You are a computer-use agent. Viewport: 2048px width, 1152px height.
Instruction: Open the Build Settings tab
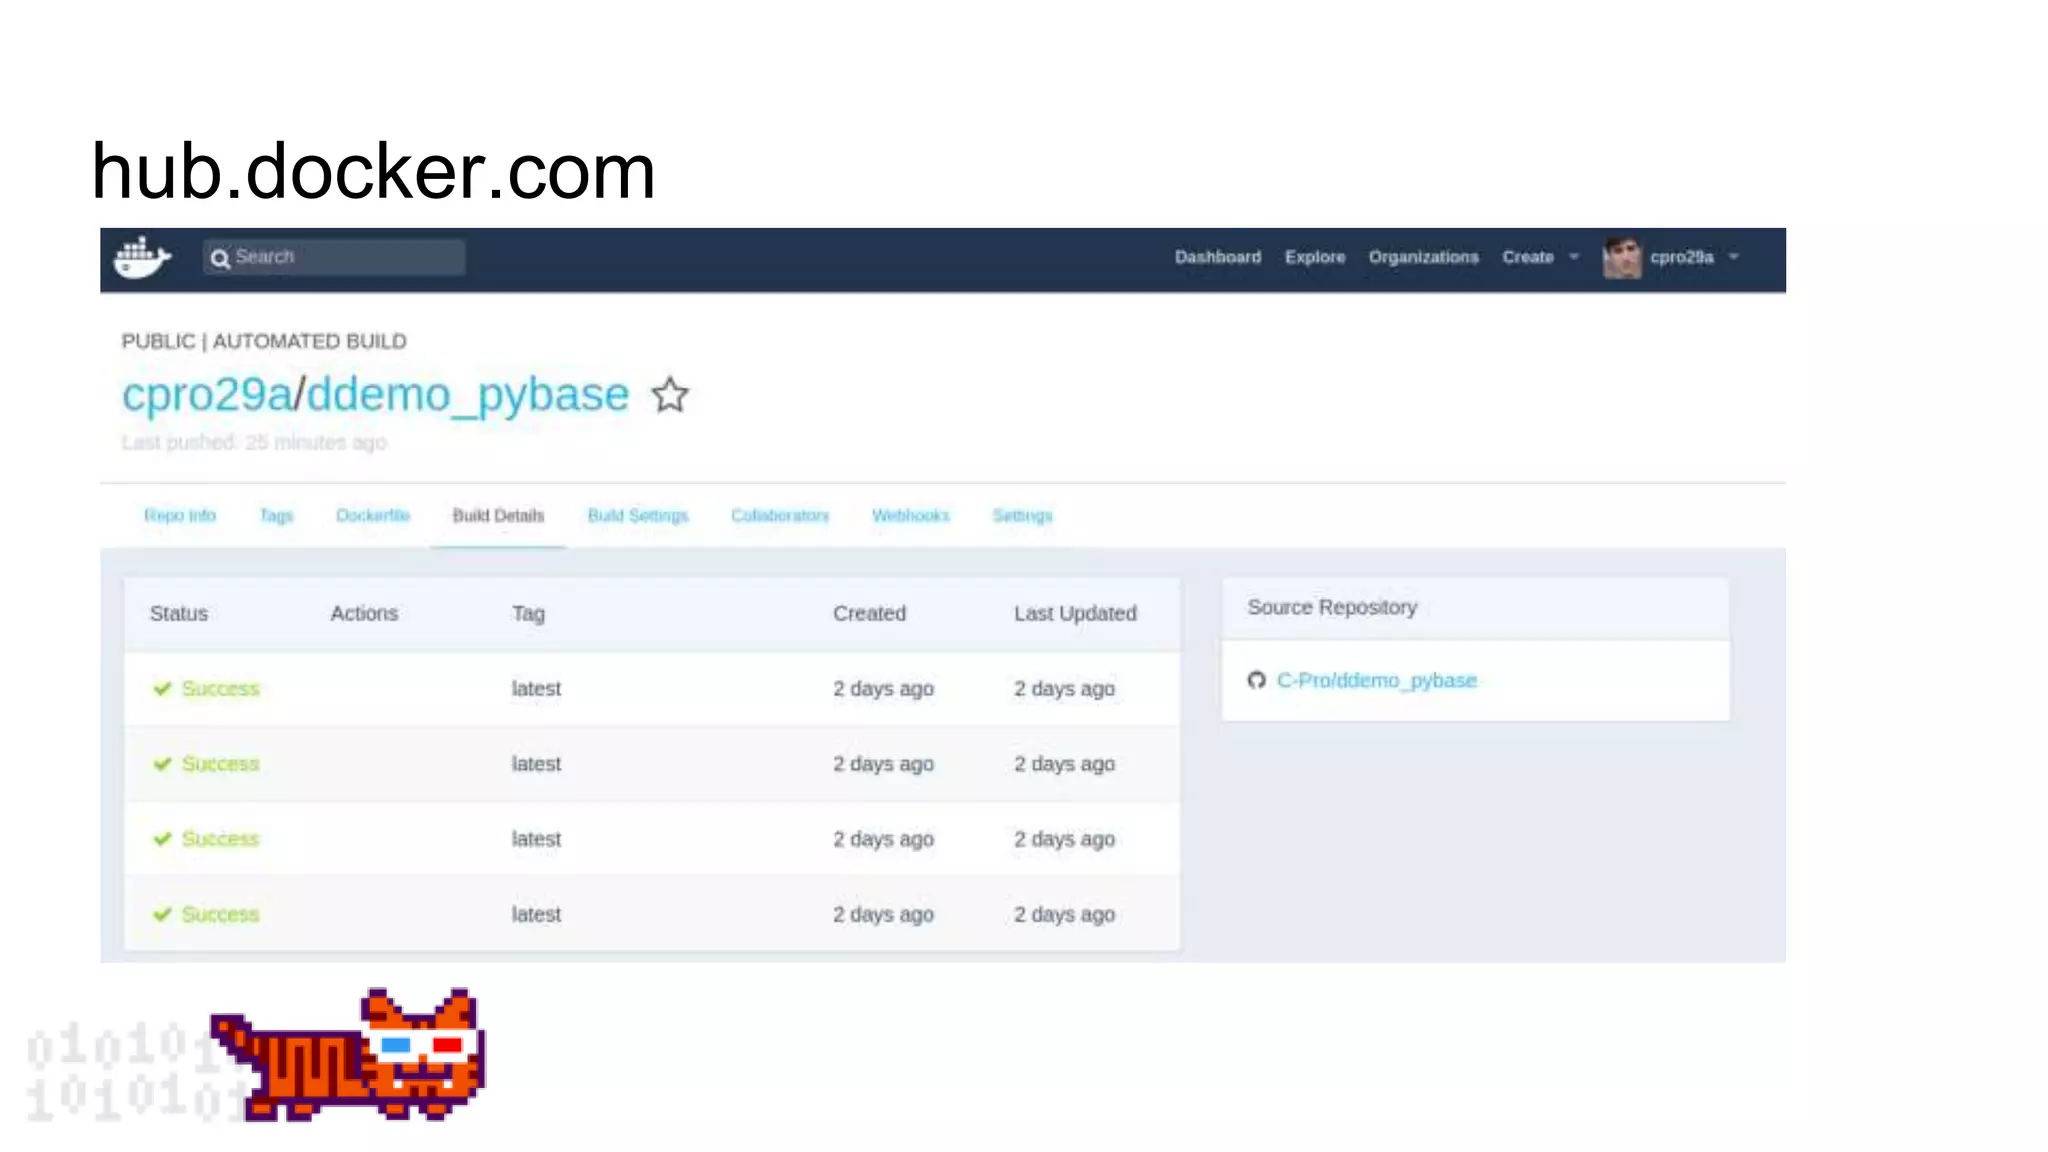tap(638, 515)
